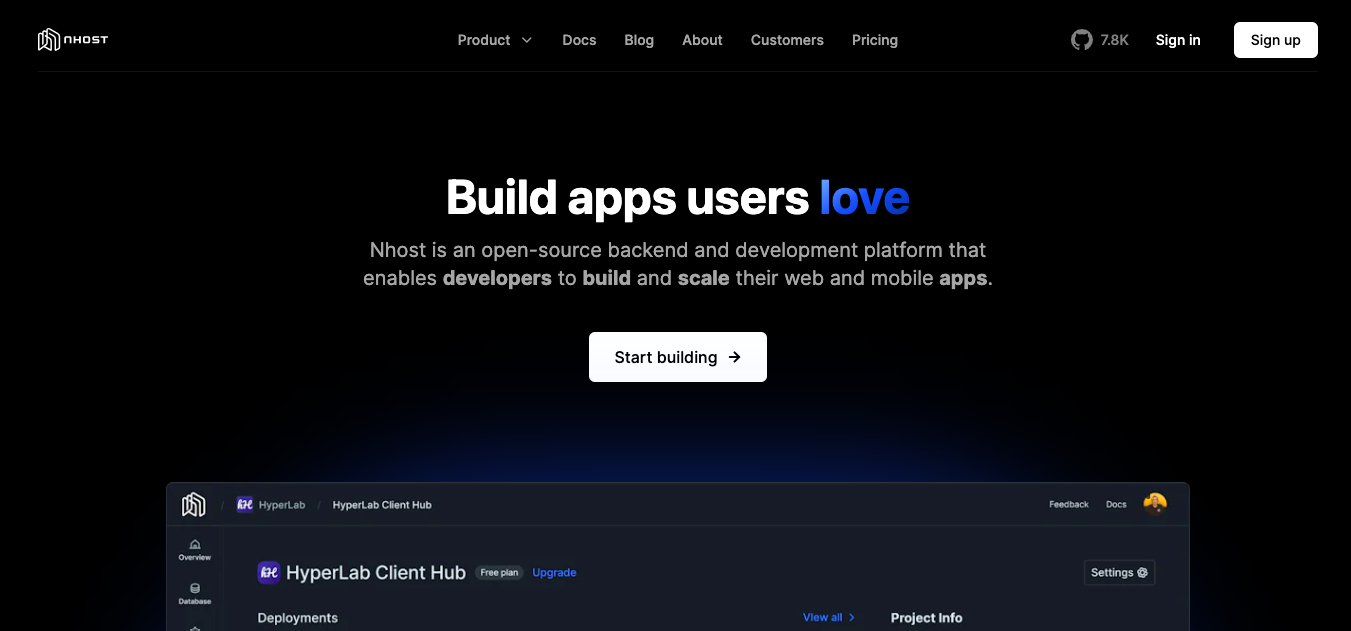Open Feedback in the dashboard header

coord(1069,504)
